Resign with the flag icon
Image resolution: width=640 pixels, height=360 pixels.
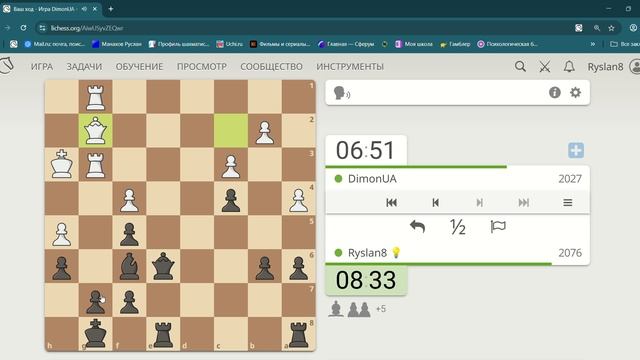[498, 227]
